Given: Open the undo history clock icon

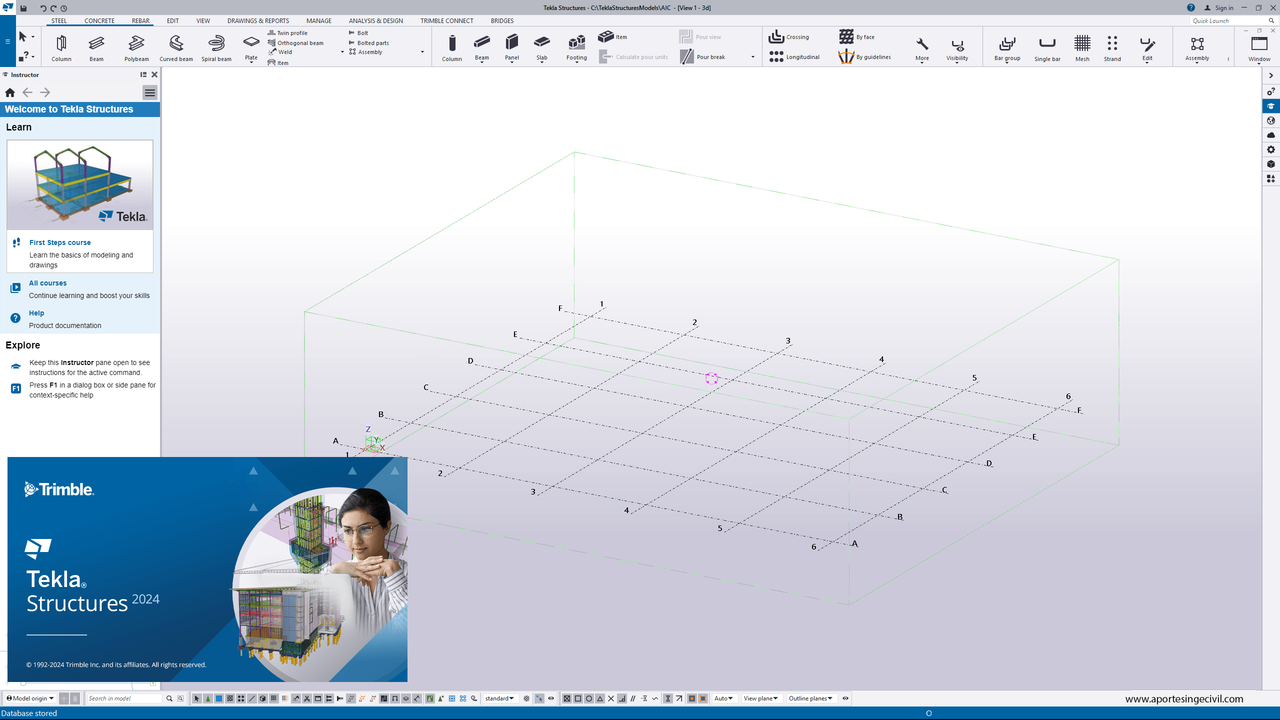Looking at the screenshot, I should (64, 8).
